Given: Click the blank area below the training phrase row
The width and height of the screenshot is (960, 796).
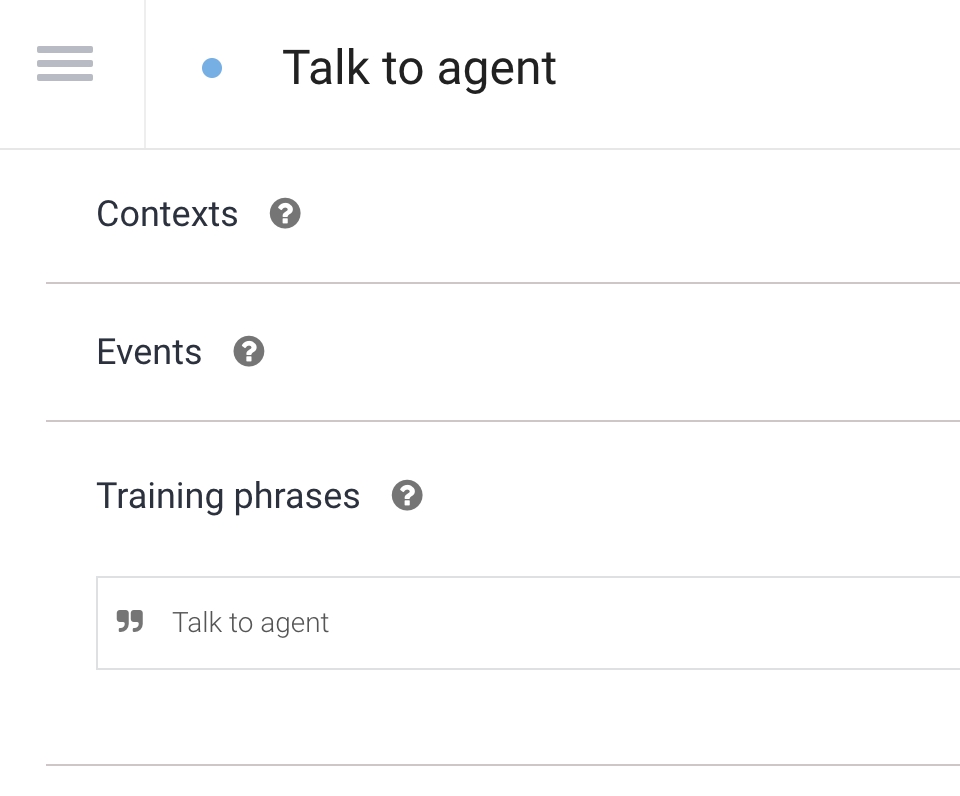Looking at the screenshot, I should pyautogui.click(x=500, y=716).
